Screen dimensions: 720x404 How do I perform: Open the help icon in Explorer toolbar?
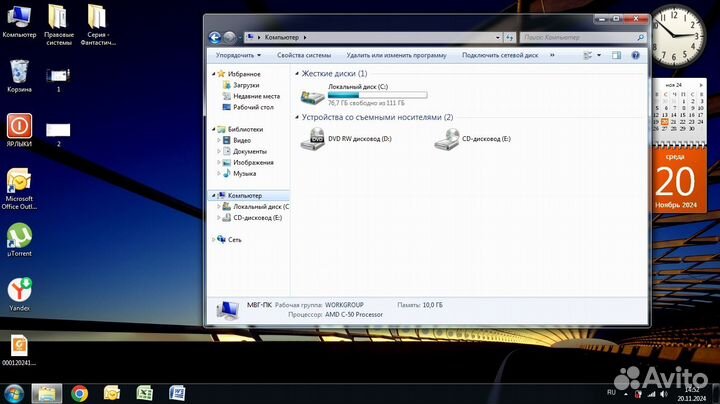click(636, 56)
